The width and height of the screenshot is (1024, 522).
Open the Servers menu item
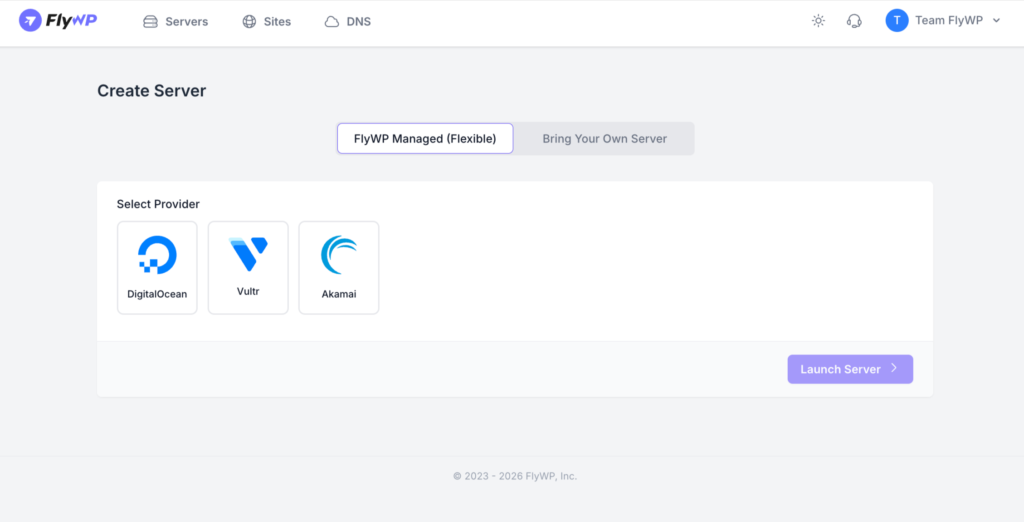click(x=187, y=21)
